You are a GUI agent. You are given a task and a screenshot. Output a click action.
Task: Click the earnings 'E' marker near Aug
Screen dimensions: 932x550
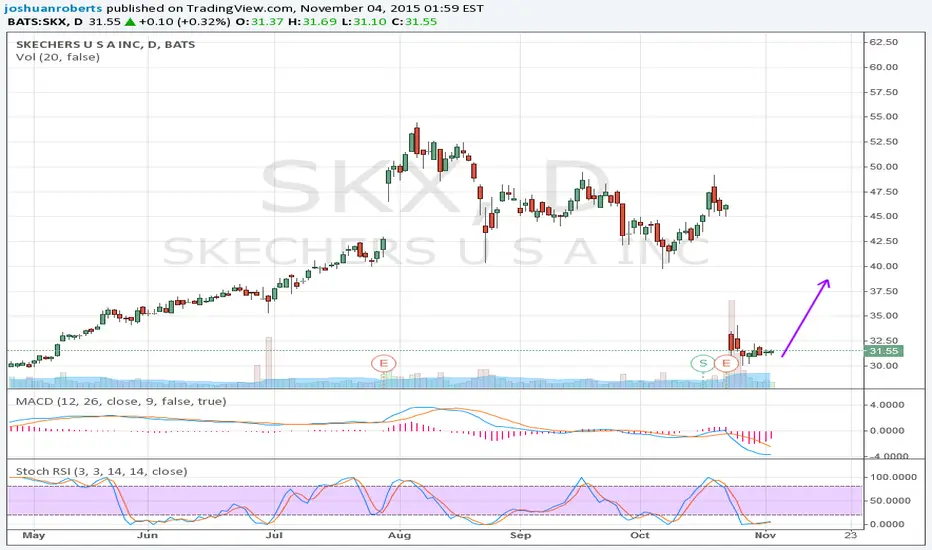click(x=383, y=363)
